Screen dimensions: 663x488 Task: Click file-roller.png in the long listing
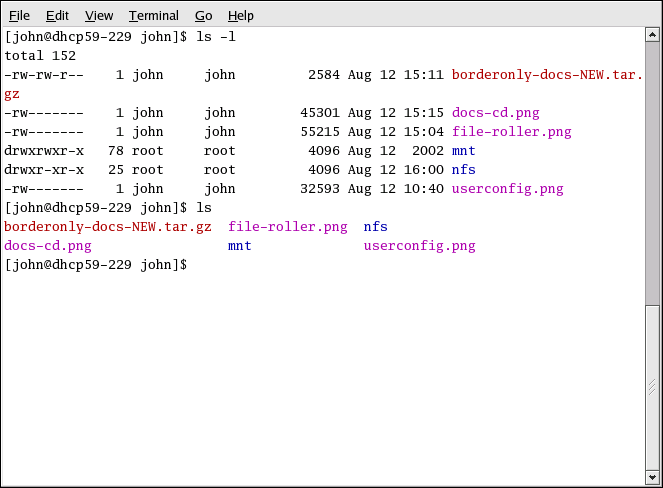point(511,132)
